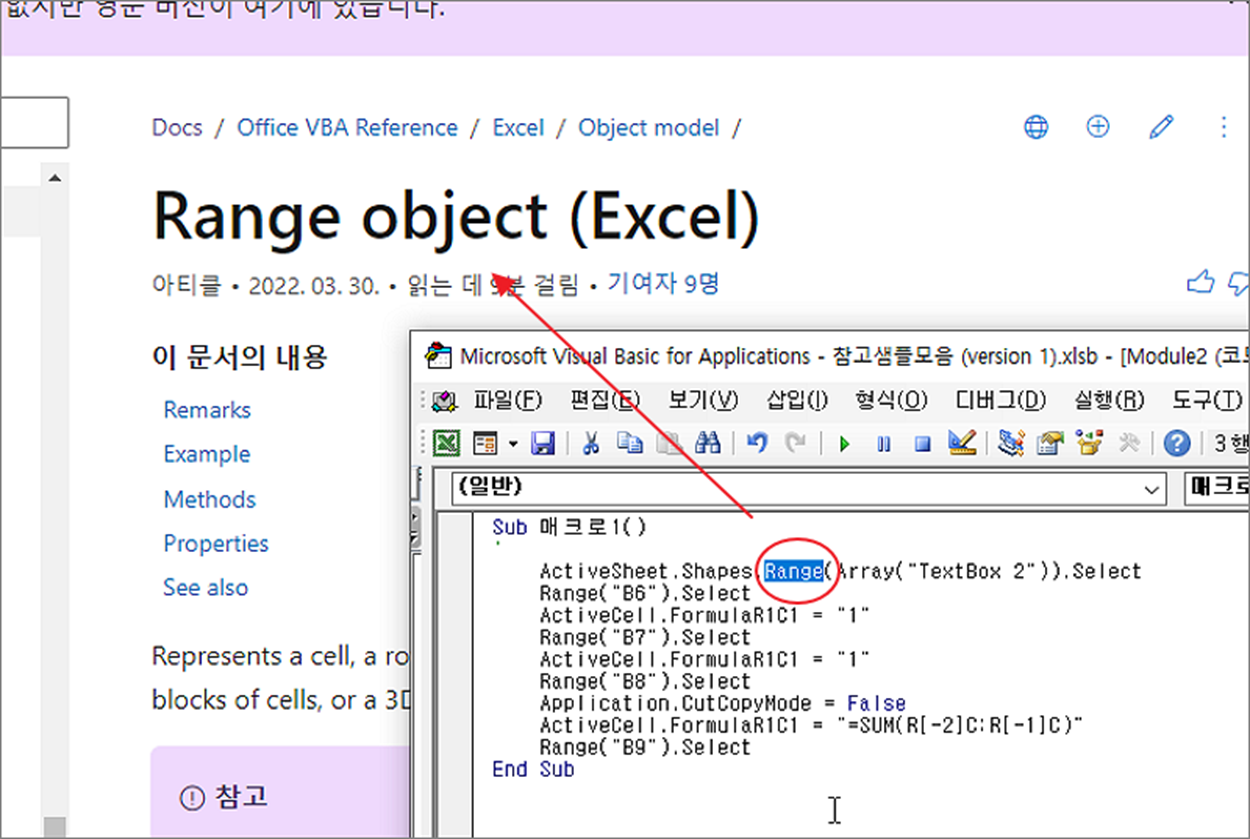Jump to the Example section link
Image resolution: width=1250 pixels, height=839 pixels.
pyautogui.click(x=207, y=454)
